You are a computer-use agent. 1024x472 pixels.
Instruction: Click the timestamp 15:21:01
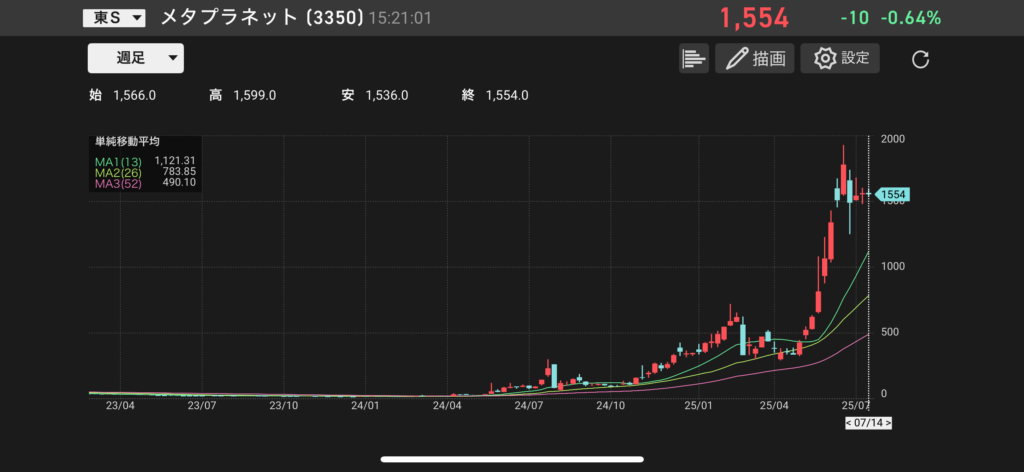(x=400, y=18)
